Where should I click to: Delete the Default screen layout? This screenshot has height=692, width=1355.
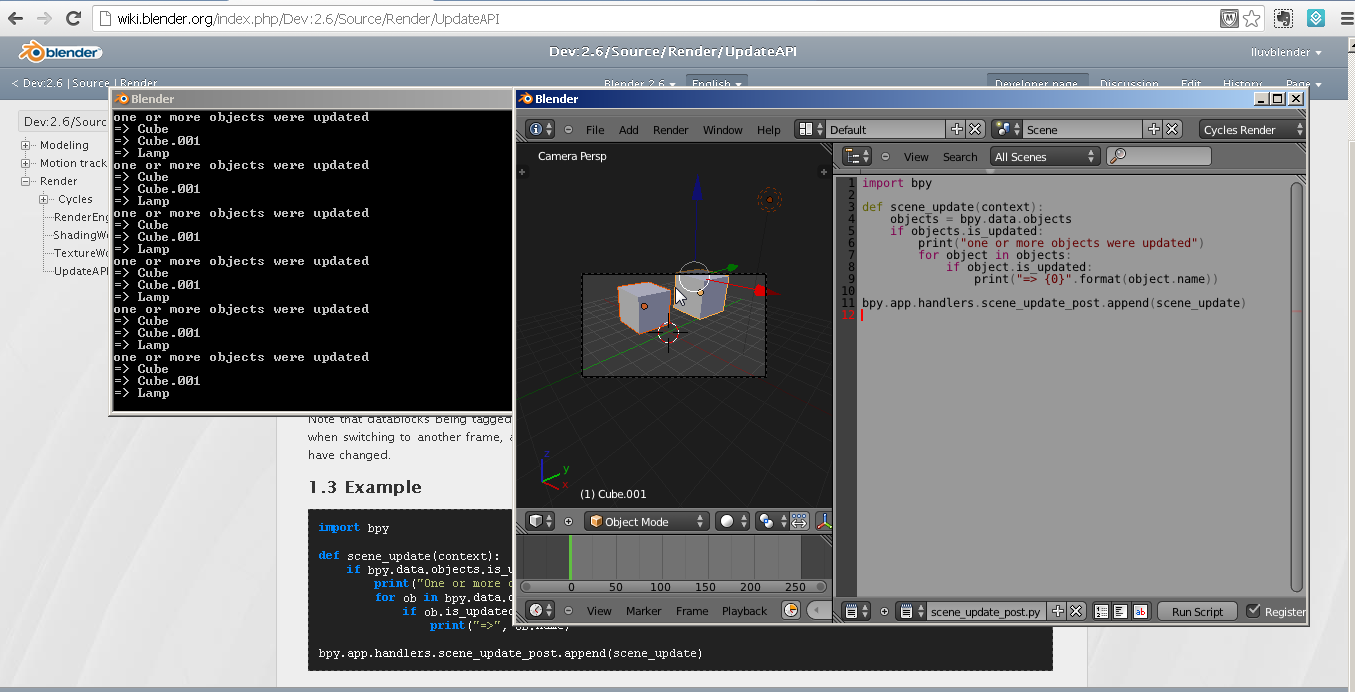coord(974,129)
